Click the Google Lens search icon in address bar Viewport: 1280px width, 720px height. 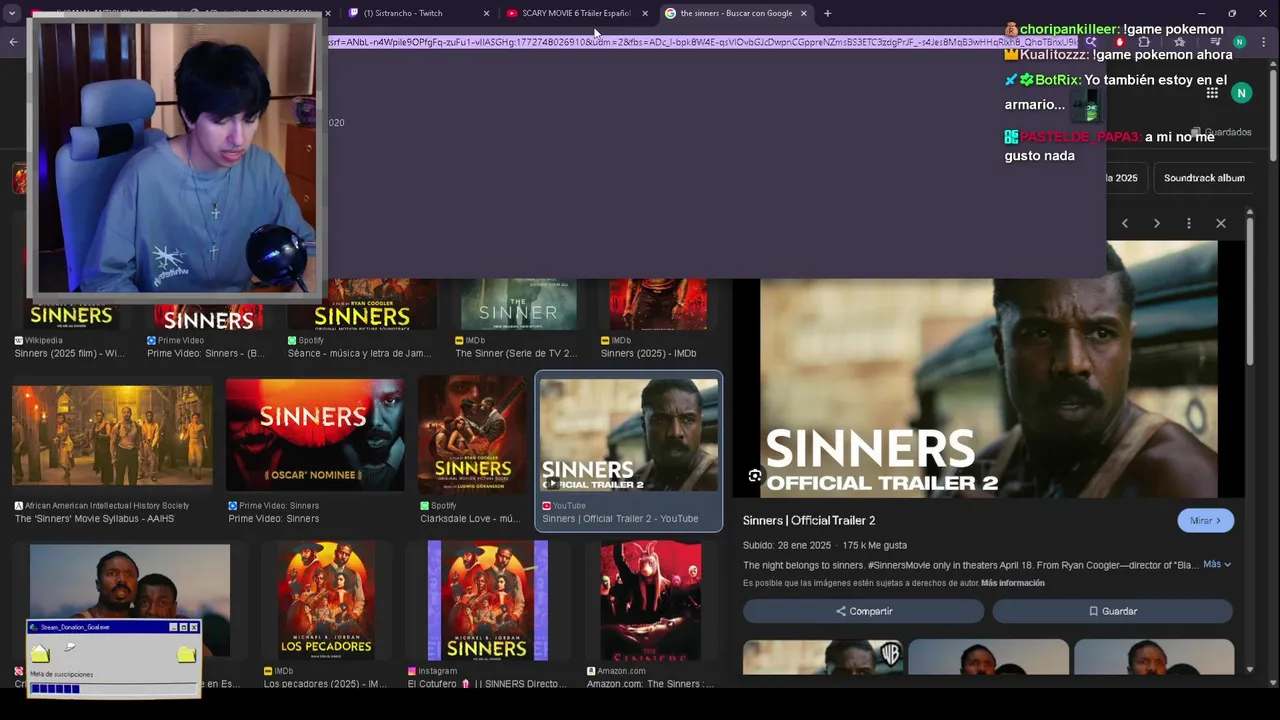[x=1091, y=42]
